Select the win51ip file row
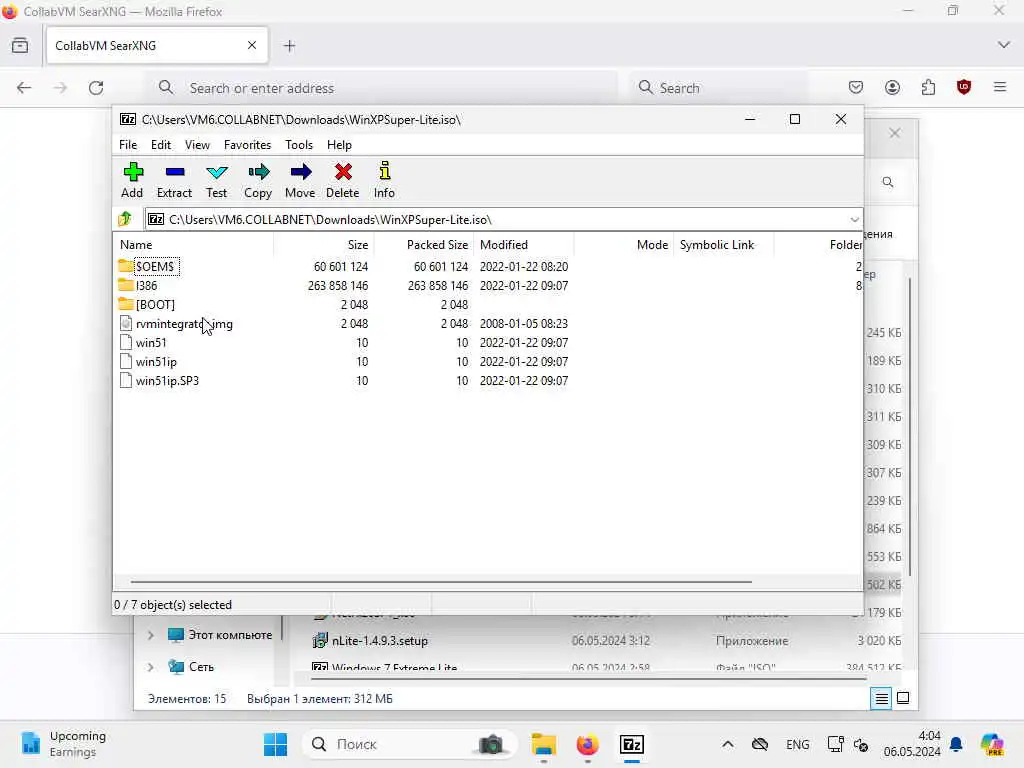The image size is (1024, 768). coord(344,361)
